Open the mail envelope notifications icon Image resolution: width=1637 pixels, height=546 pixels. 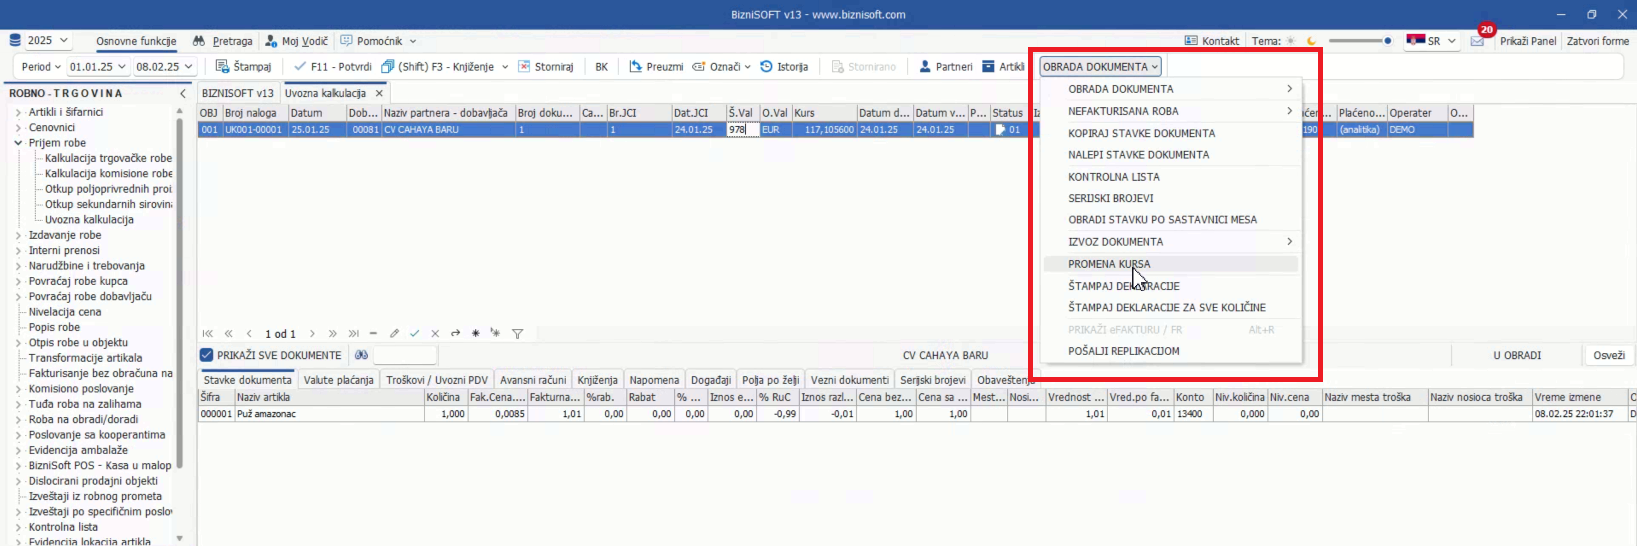pos(1477,41)
